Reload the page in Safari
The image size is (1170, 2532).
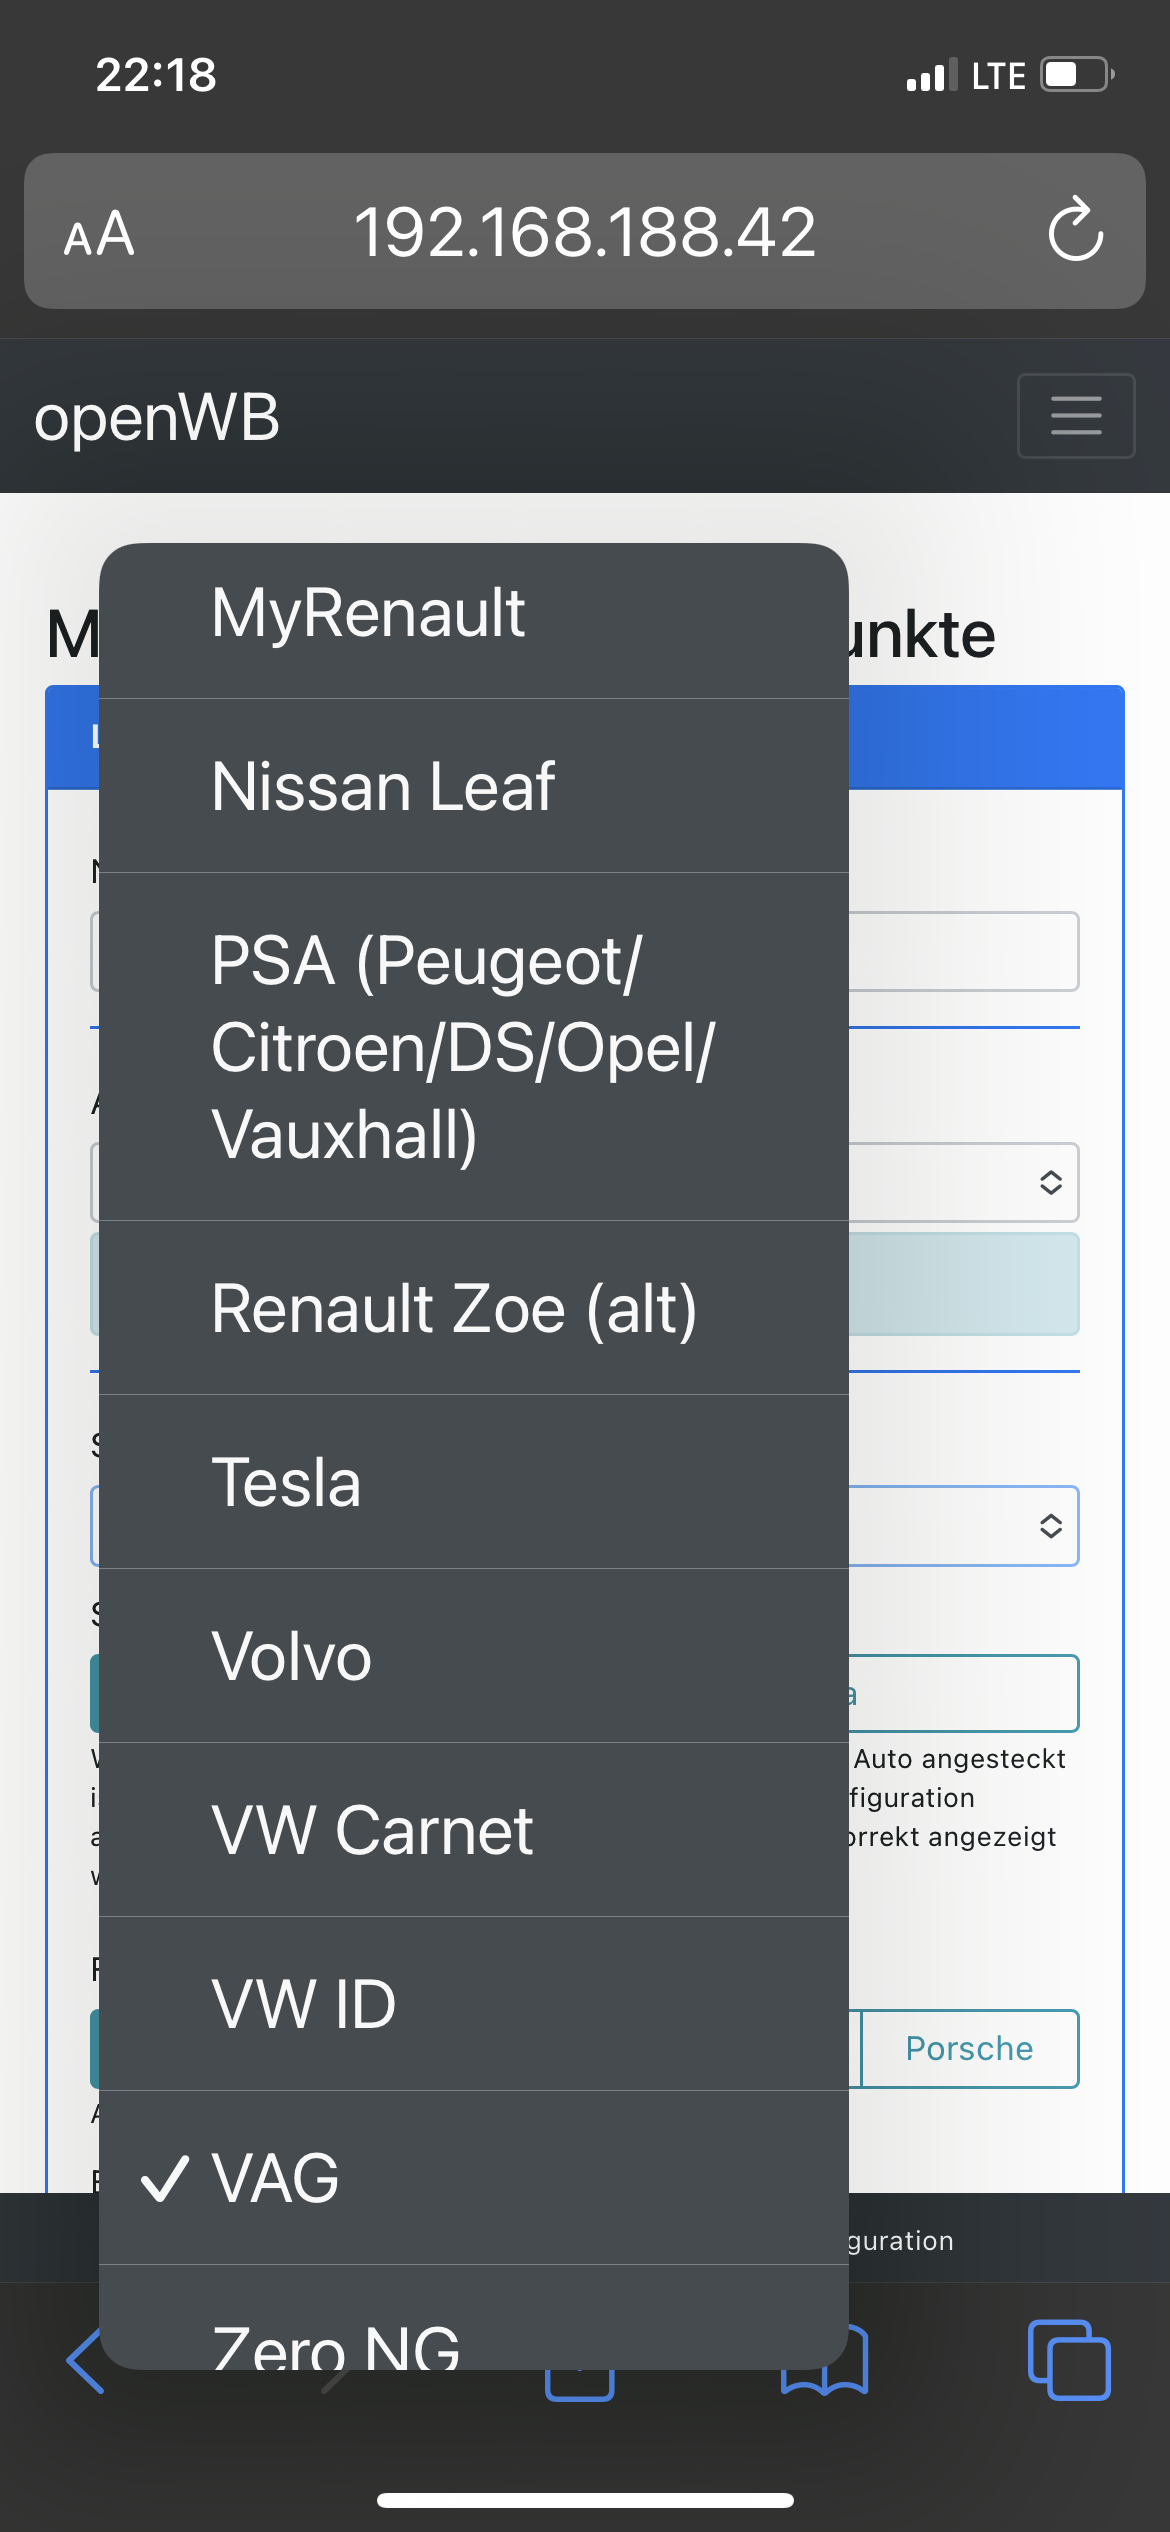(1075, 231)
